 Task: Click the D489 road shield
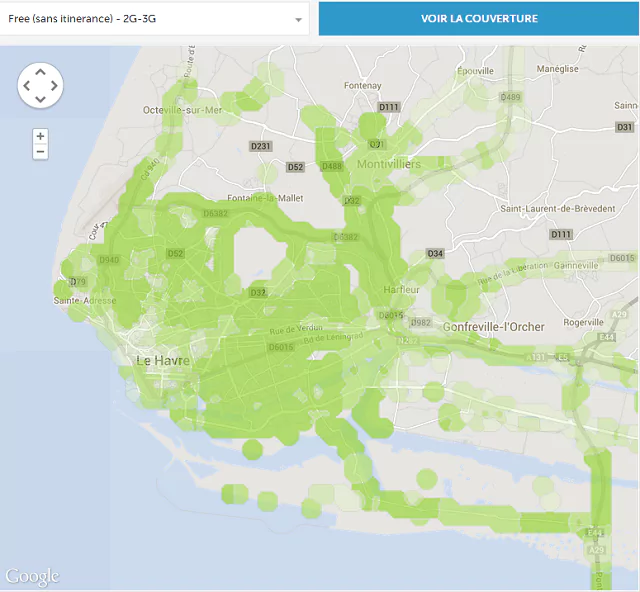(x=510, y=97)
